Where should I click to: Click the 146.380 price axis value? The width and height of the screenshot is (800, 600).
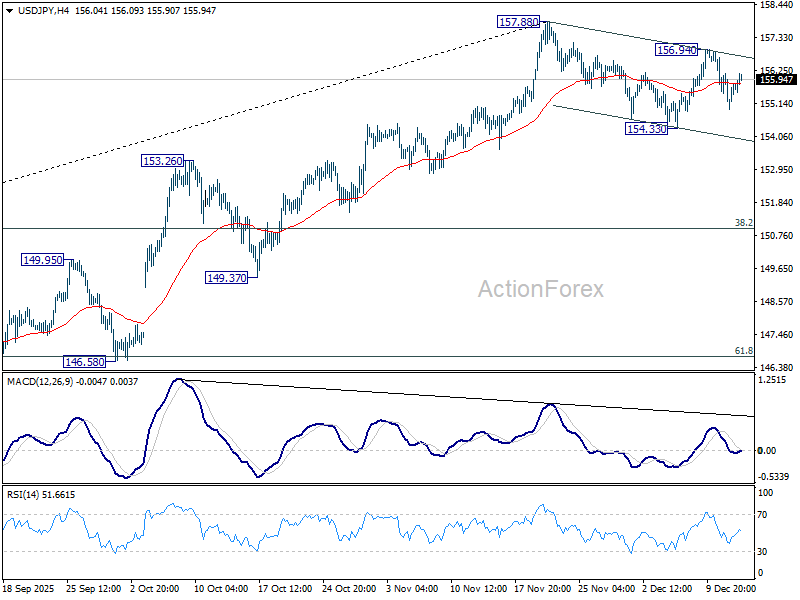(x=777, y=367)
